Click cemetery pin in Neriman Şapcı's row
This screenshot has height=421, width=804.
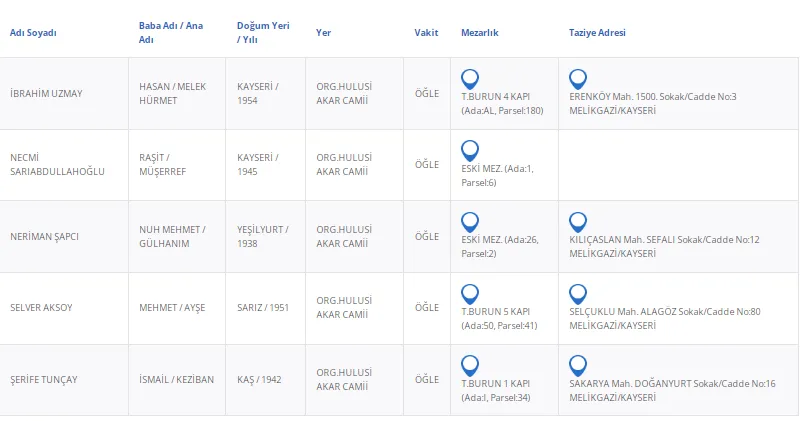click(x=470, y=221)
